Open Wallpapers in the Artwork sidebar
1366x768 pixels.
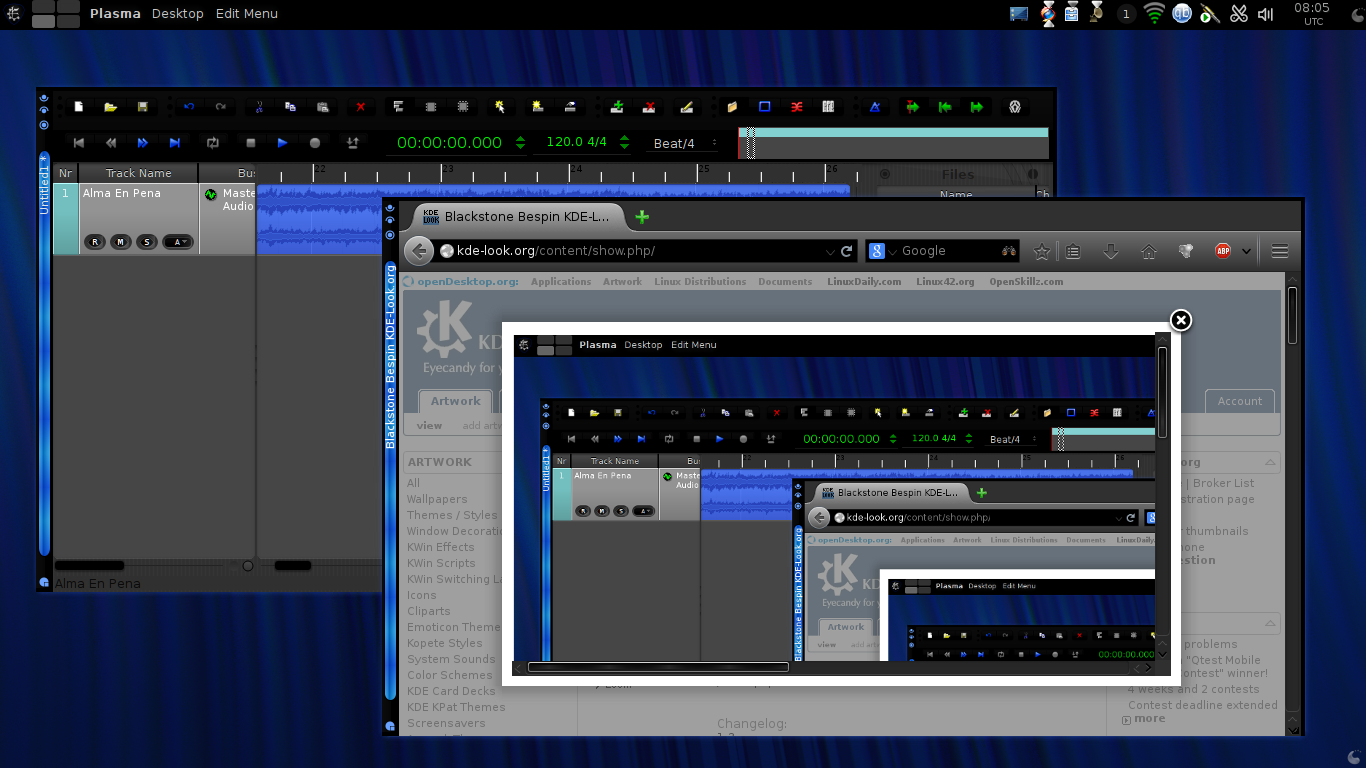[x=437, y=499]
